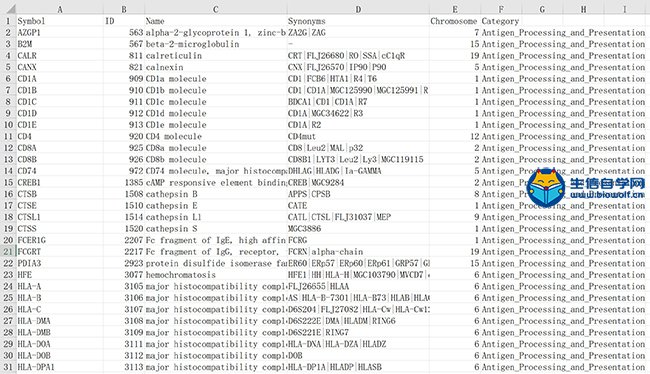Image resolution: width=650 pixels, height=374 pixels.
Task: Select column D header
Action: click(x=358, y=9)
